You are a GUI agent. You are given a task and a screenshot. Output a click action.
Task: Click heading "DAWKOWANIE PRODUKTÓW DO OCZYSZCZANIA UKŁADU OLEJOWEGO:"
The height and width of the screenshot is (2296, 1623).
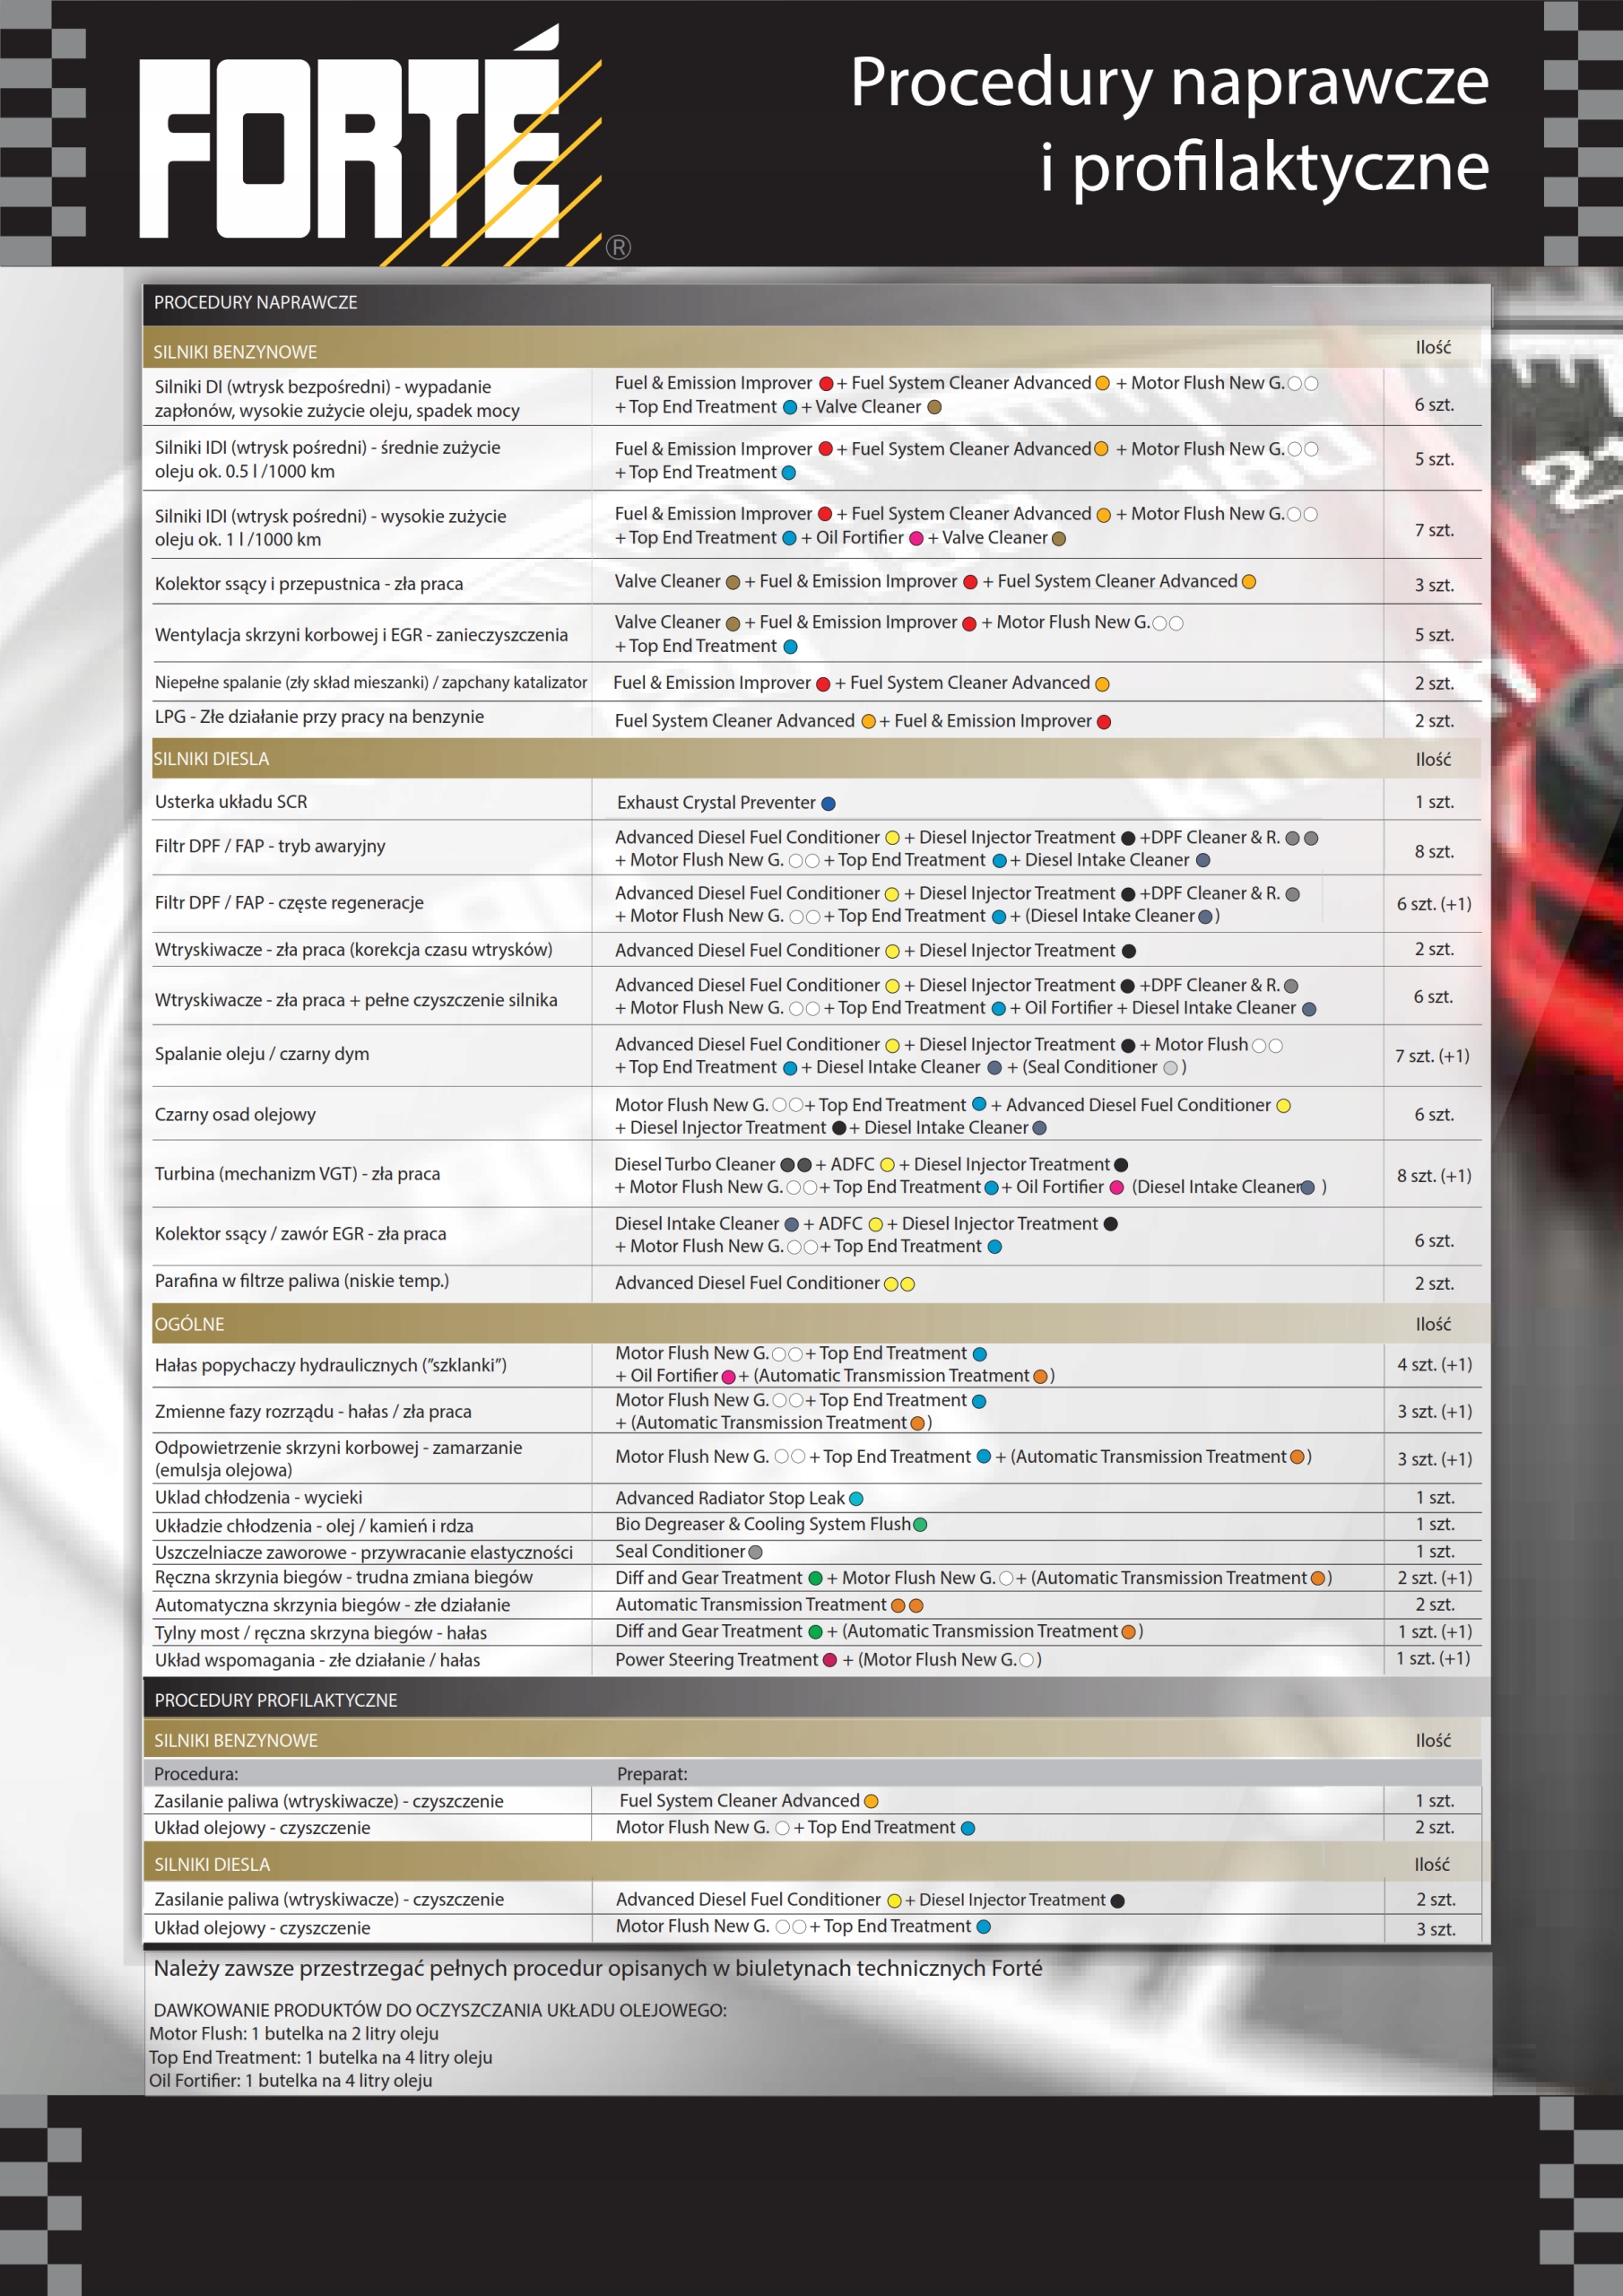pos(440,2010)
